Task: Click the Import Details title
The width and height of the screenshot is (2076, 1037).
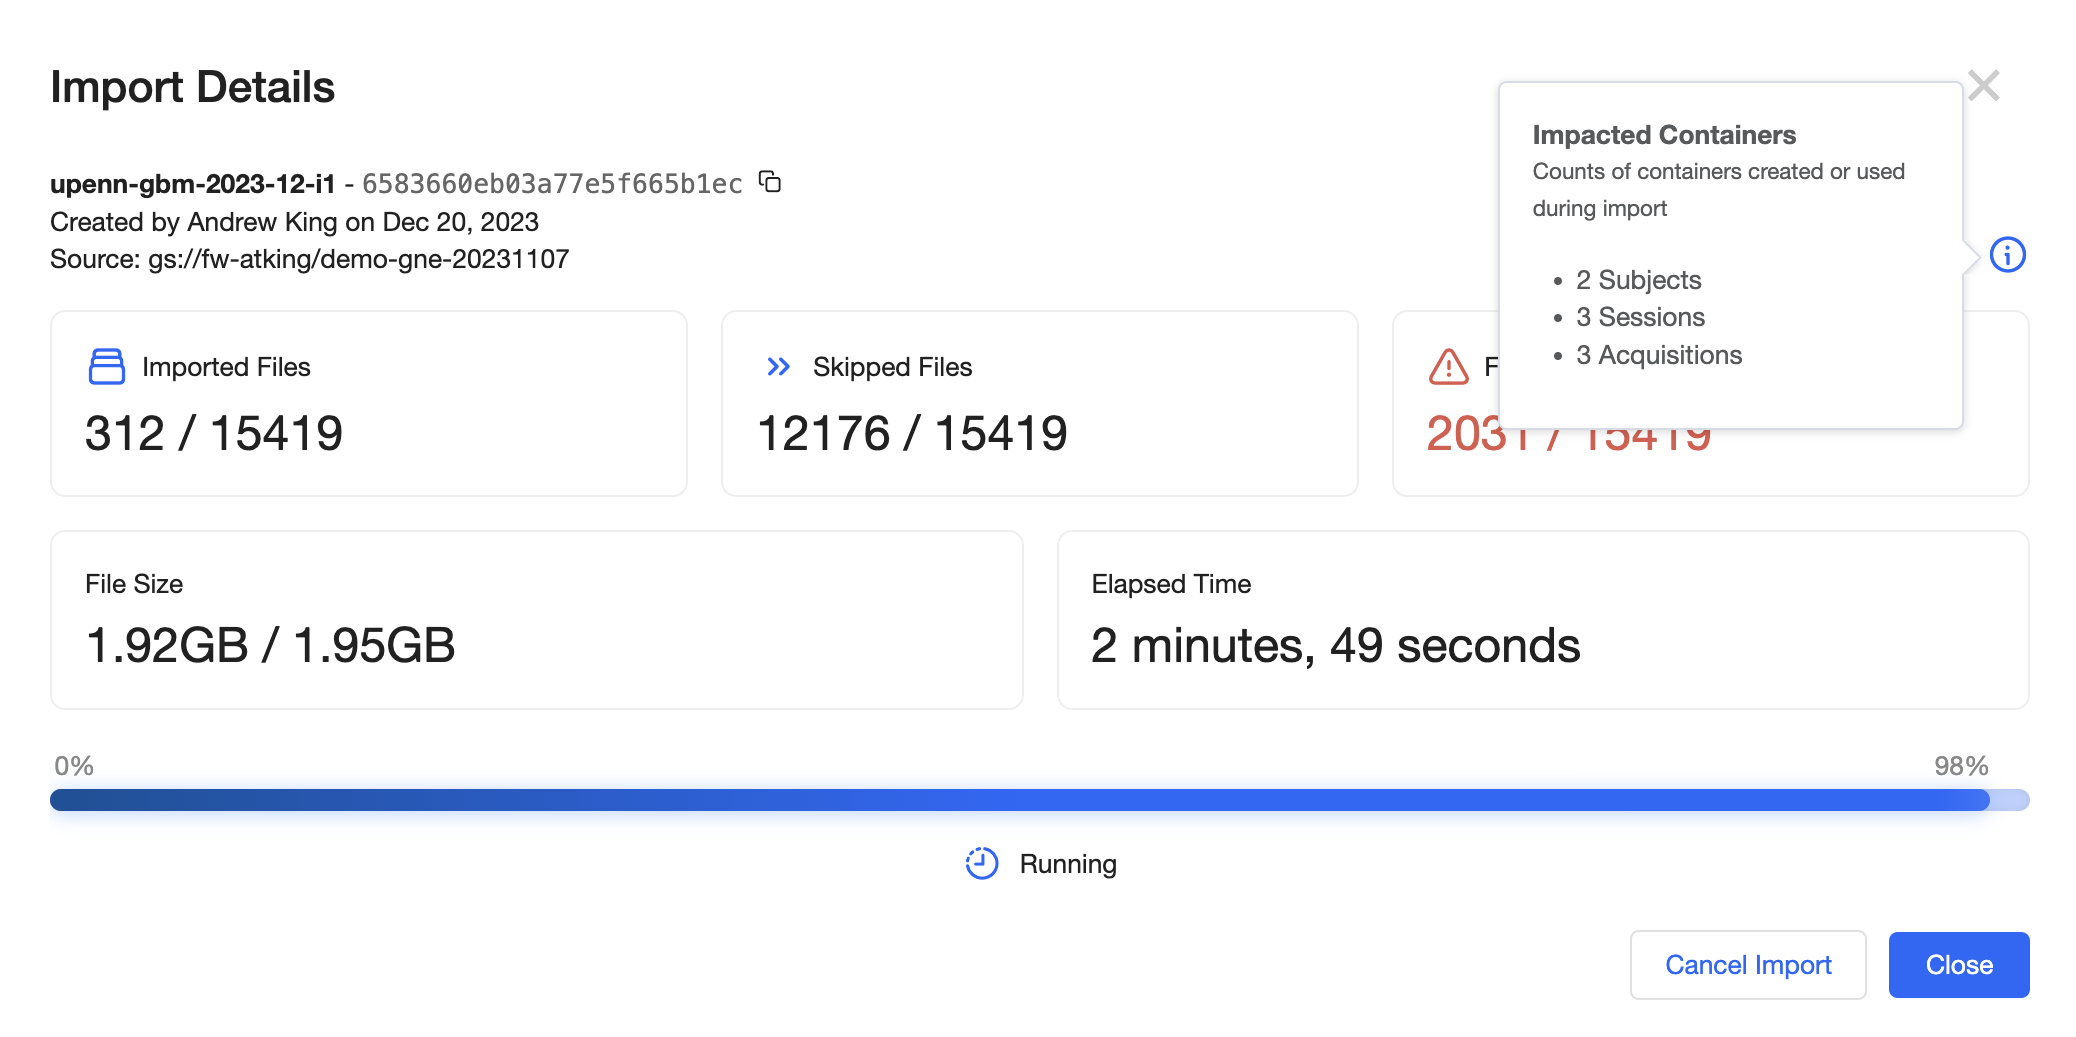Action: tap(193, 88)
